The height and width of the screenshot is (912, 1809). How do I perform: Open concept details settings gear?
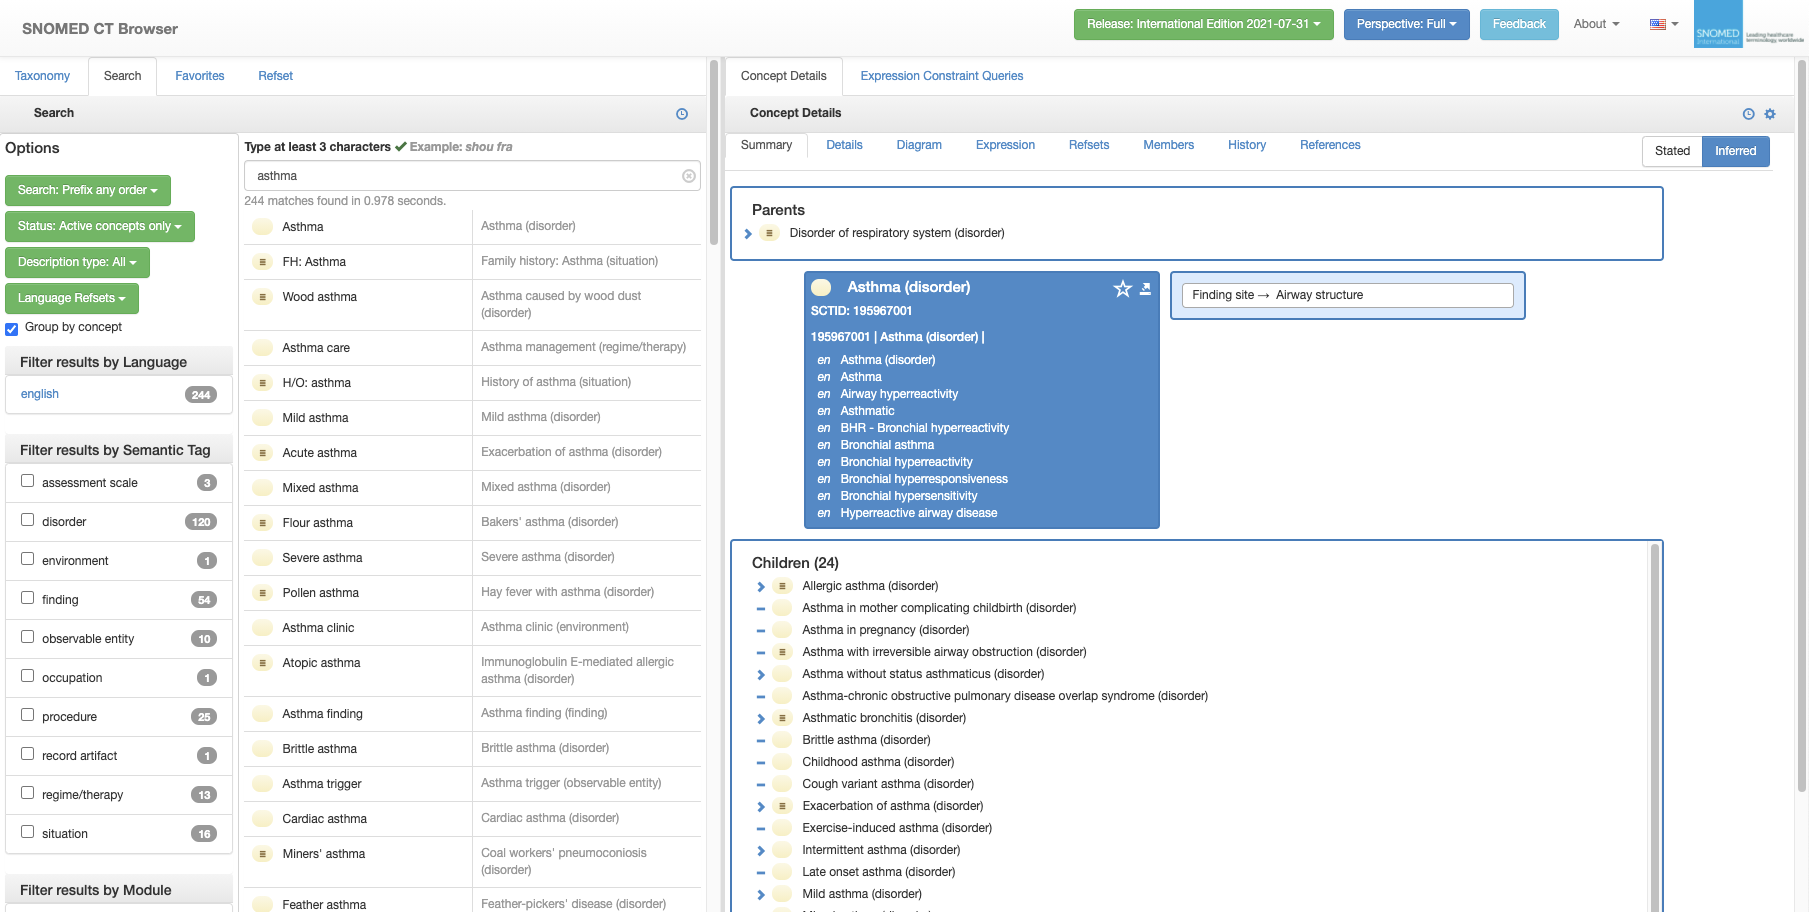(x=1770, y=114)
